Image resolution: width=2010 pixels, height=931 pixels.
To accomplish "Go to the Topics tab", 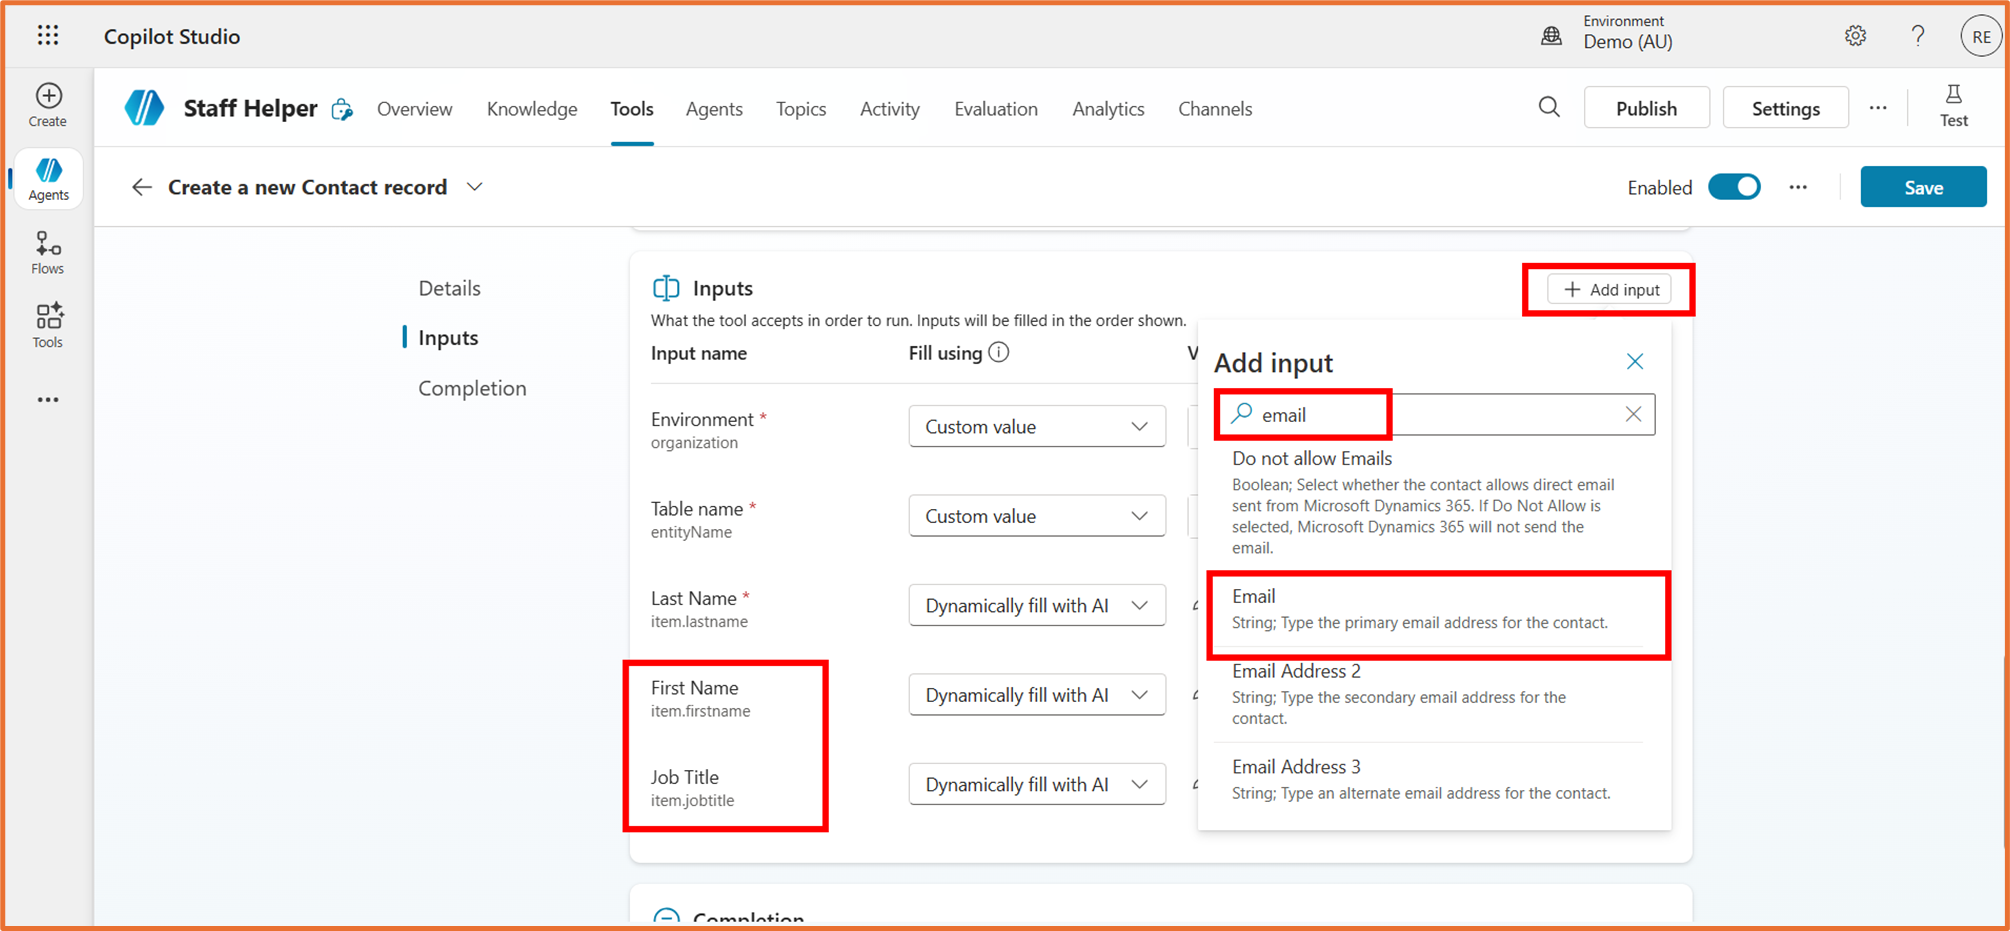I will (800, 109).
